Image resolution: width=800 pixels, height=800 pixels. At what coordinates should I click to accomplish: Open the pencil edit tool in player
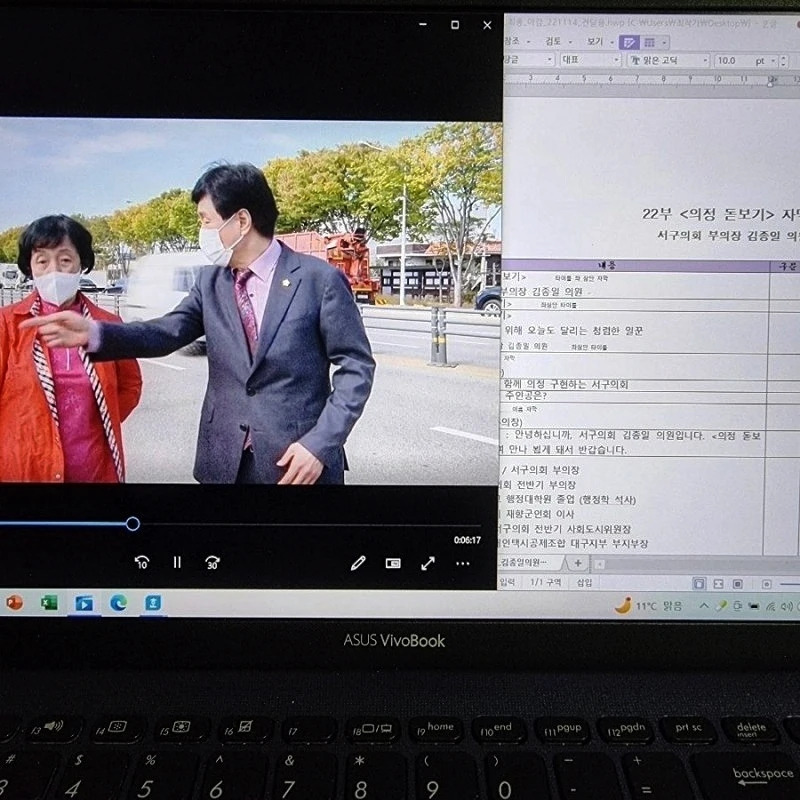358,563
